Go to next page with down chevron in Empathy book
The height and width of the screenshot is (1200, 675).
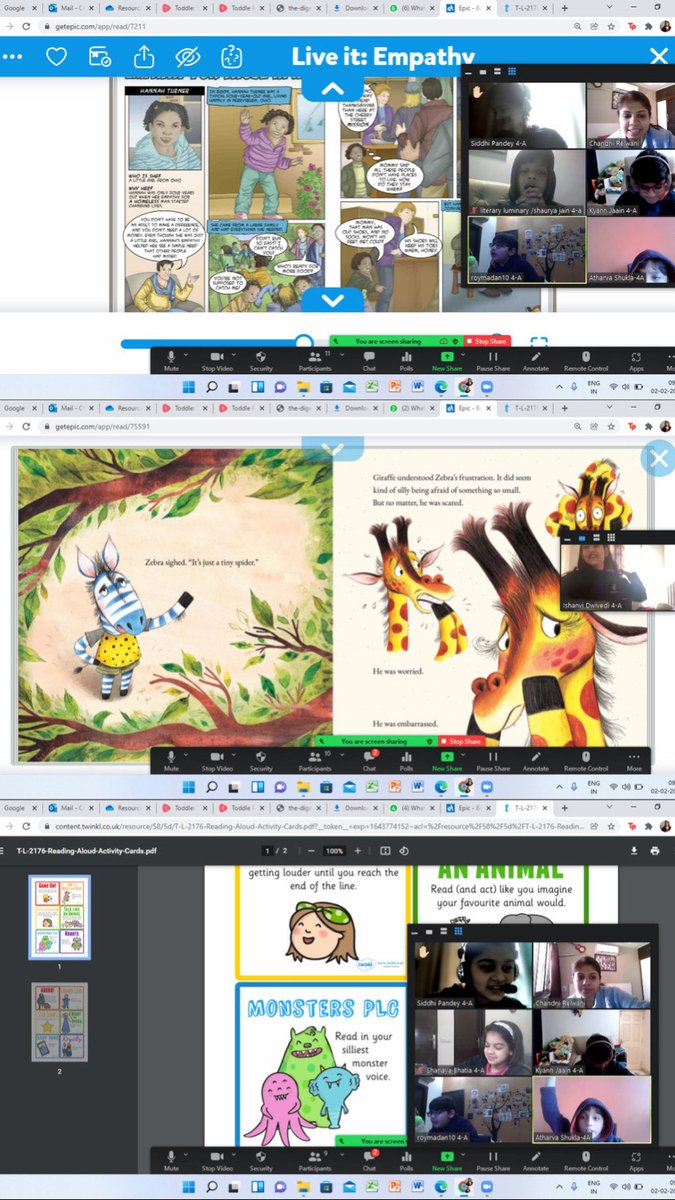click(x=333, y=299)
